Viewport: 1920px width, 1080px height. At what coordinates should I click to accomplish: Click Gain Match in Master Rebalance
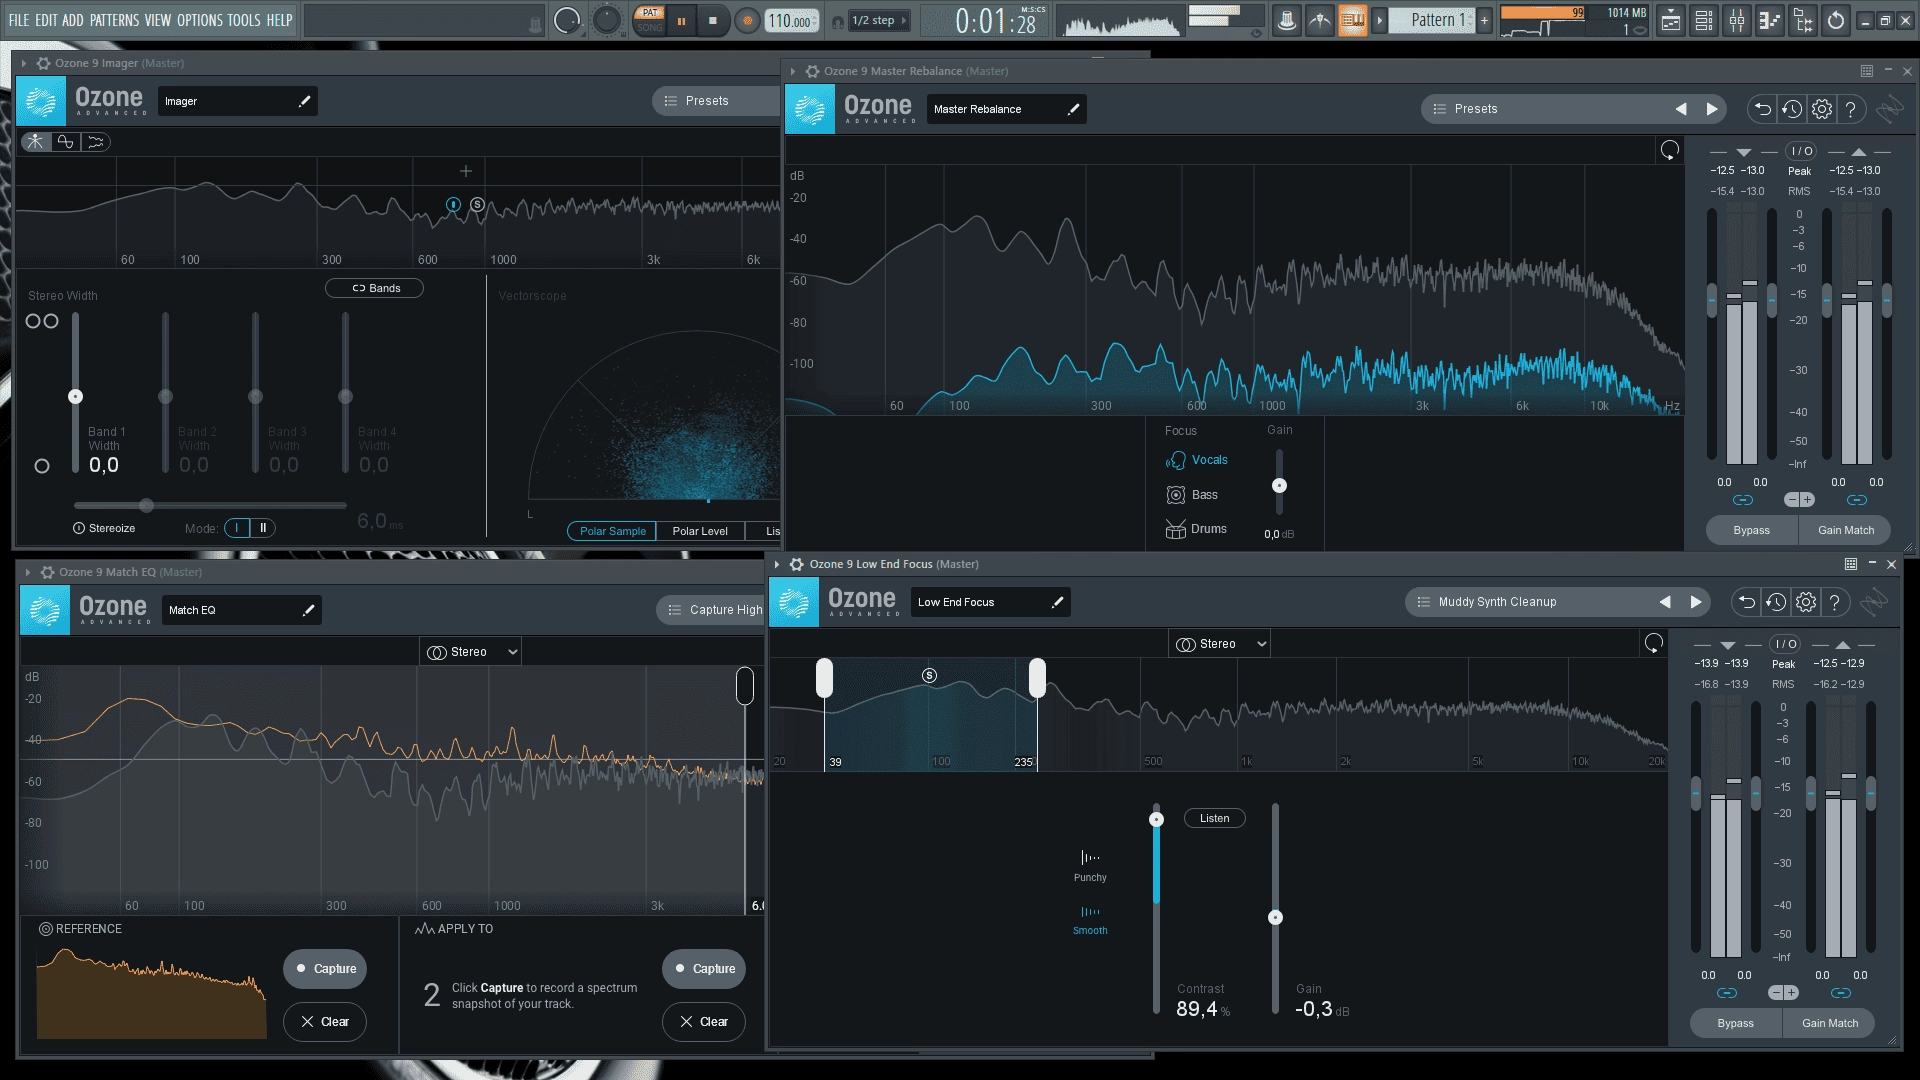1845,530
